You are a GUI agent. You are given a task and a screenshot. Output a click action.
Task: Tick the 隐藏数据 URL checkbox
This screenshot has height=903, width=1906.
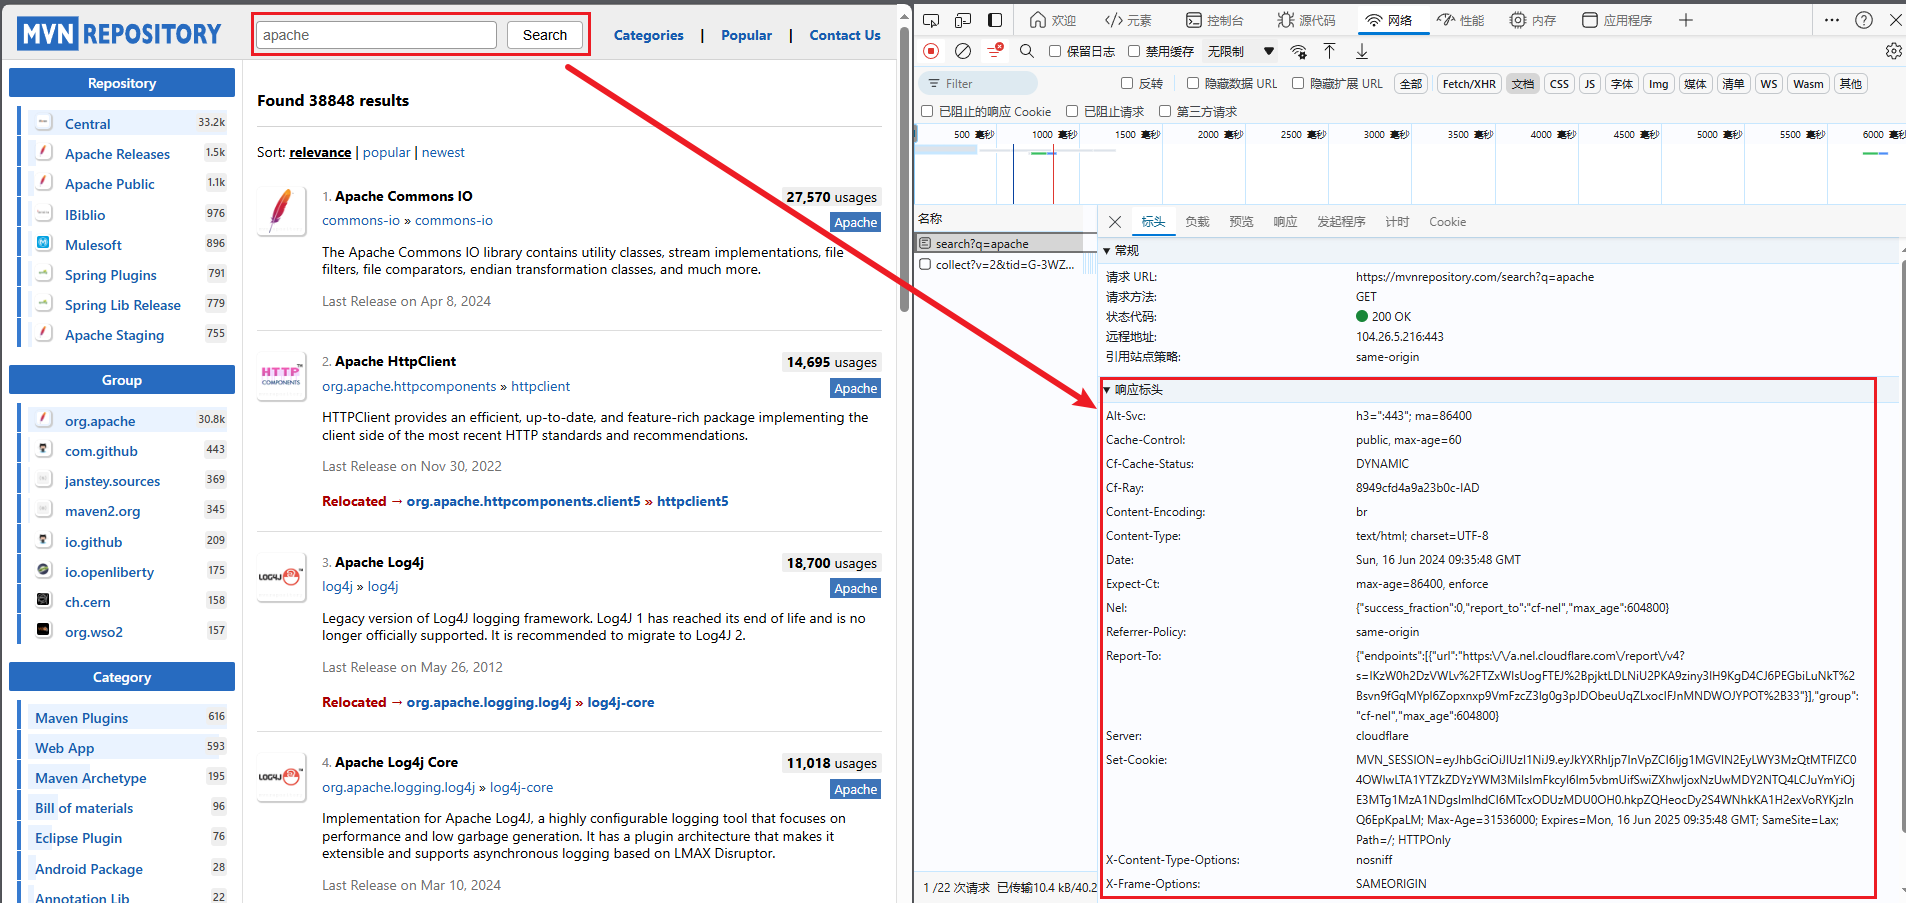[1193, 84]
